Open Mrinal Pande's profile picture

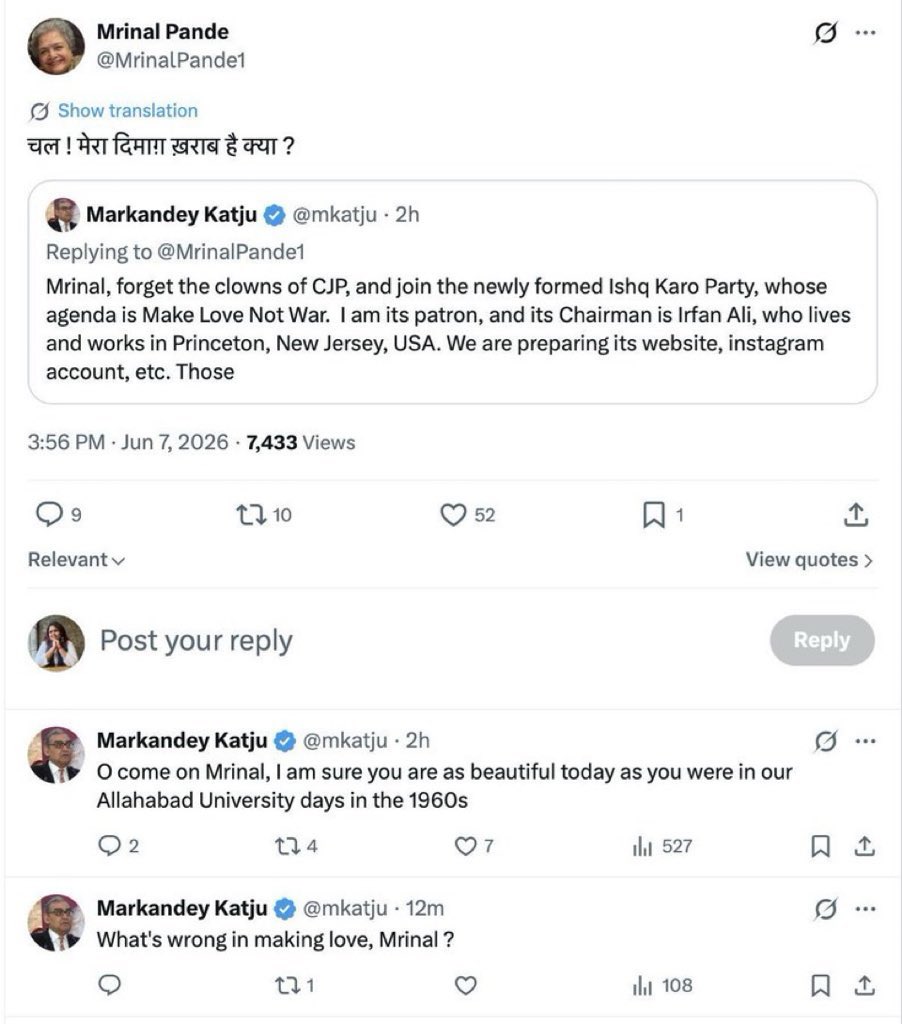[56, 46]
